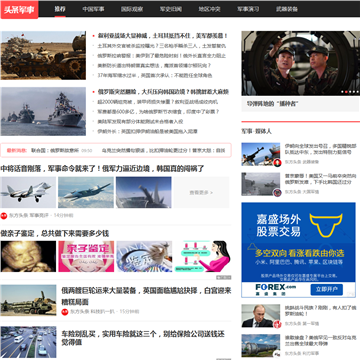The image size is (360, 360).
Task: Open the 联合国 item in the news ticker
Action: point(55,150)
